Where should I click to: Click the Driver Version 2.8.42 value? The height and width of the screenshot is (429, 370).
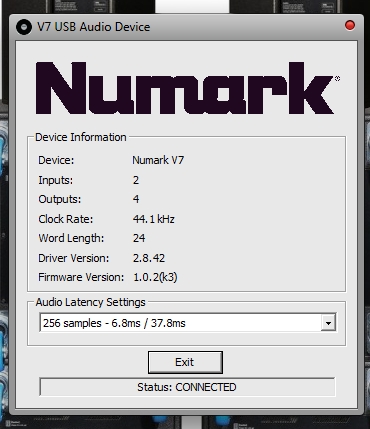click(149, 258)
